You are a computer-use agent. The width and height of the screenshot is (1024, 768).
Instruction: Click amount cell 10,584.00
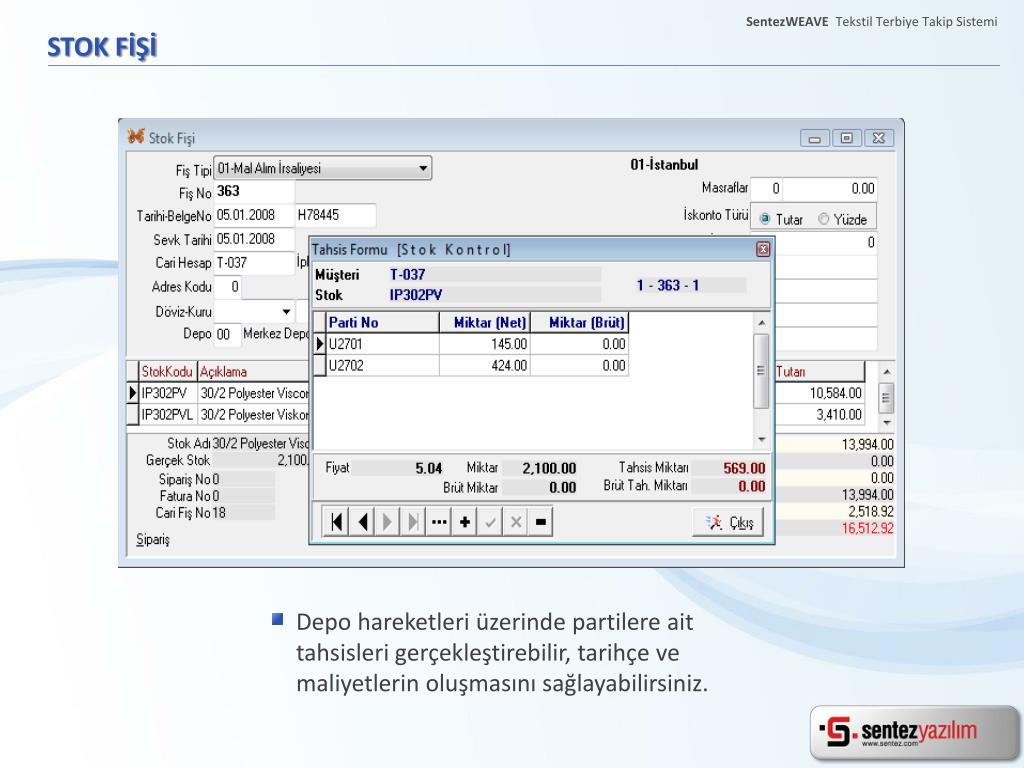[x=819, y=393]
